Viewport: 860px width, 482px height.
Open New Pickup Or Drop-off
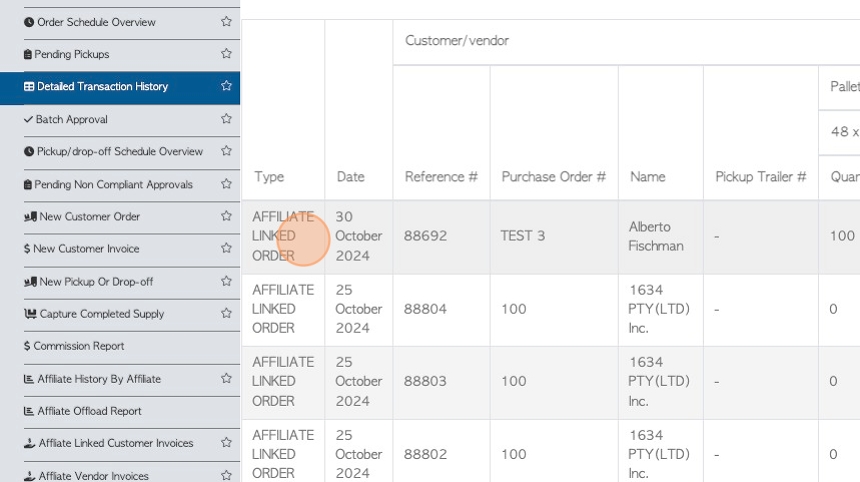tap(96, 282)
